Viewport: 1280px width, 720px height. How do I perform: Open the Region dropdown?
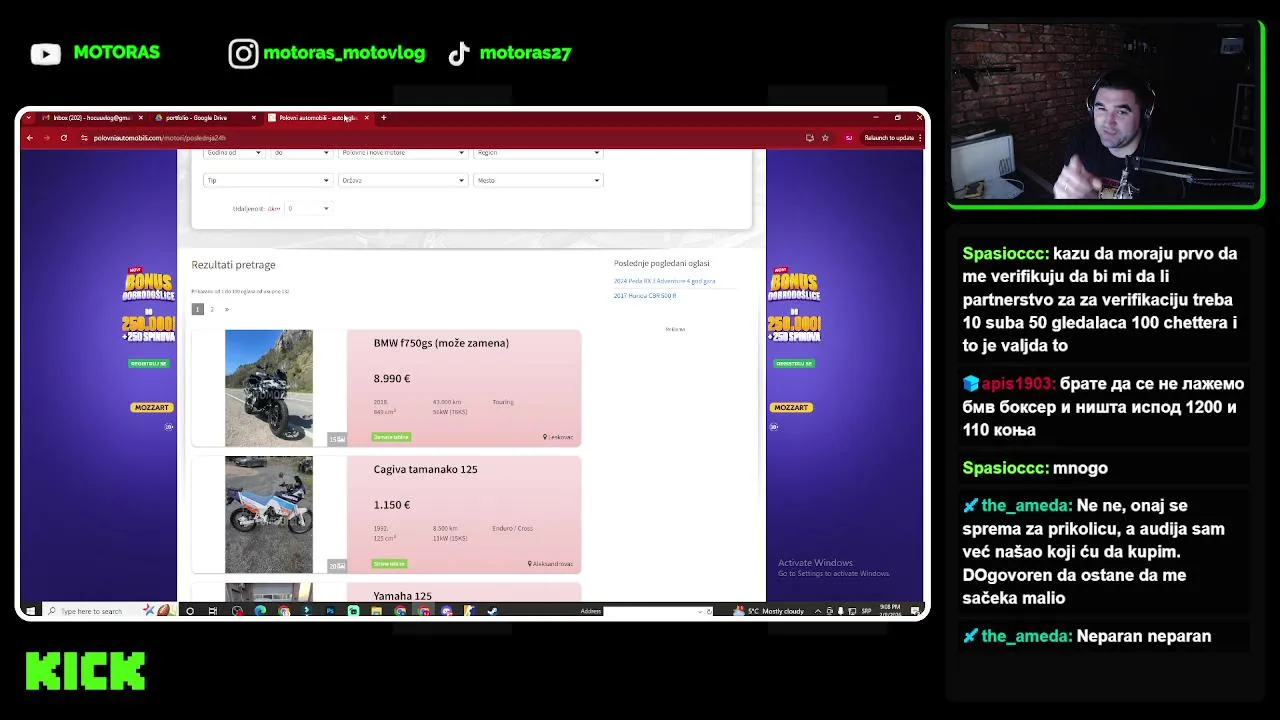pos(538,153)
